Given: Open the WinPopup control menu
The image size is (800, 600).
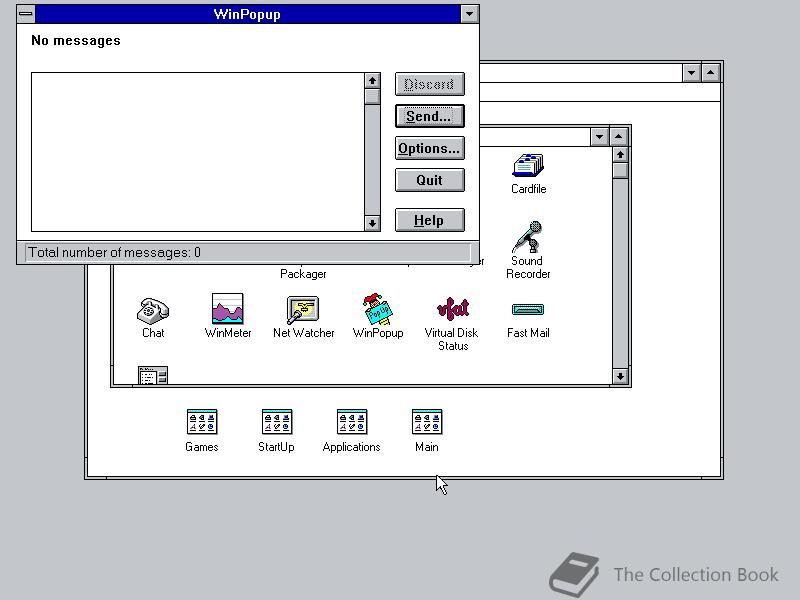Looking at the screenshot, I should (24, 13).
